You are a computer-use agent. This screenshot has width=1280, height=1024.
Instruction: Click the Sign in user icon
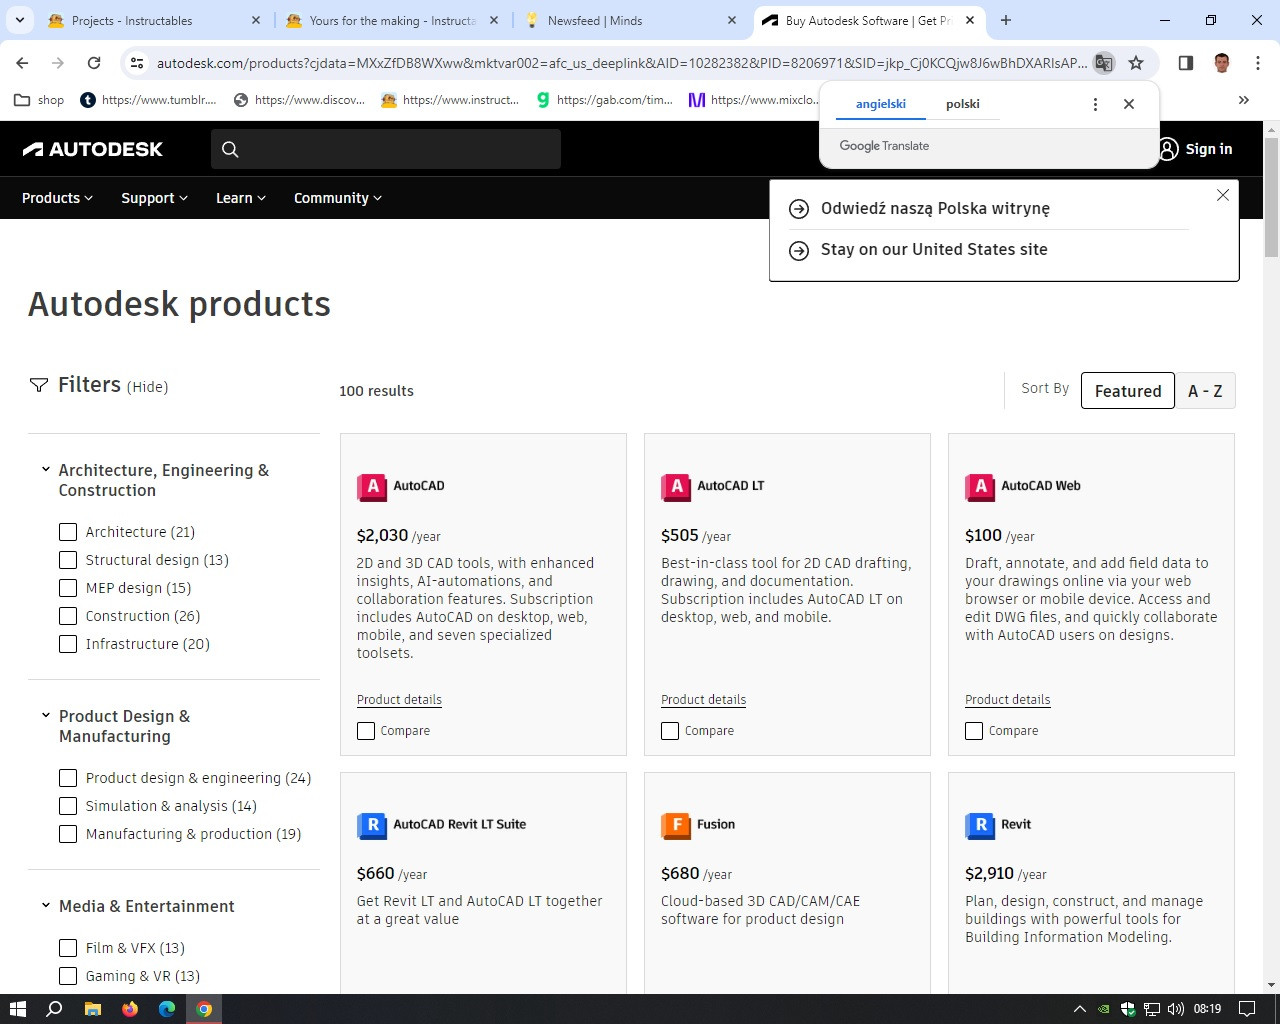point(1168,149)
